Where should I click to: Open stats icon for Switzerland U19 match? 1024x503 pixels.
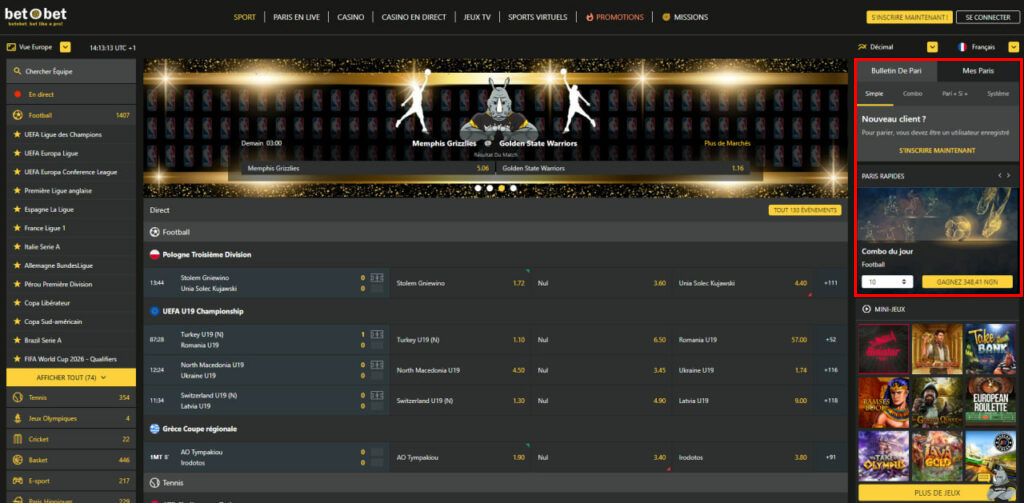(x=376, y=395)
